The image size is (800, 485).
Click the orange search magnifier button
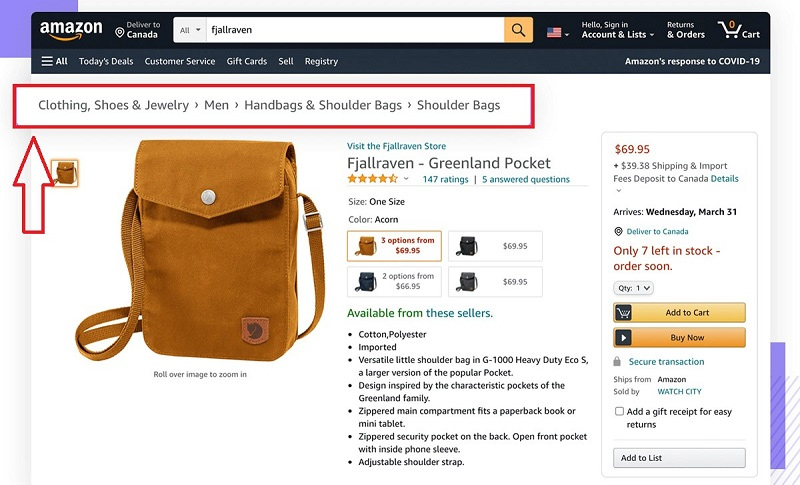coord(518,30)
